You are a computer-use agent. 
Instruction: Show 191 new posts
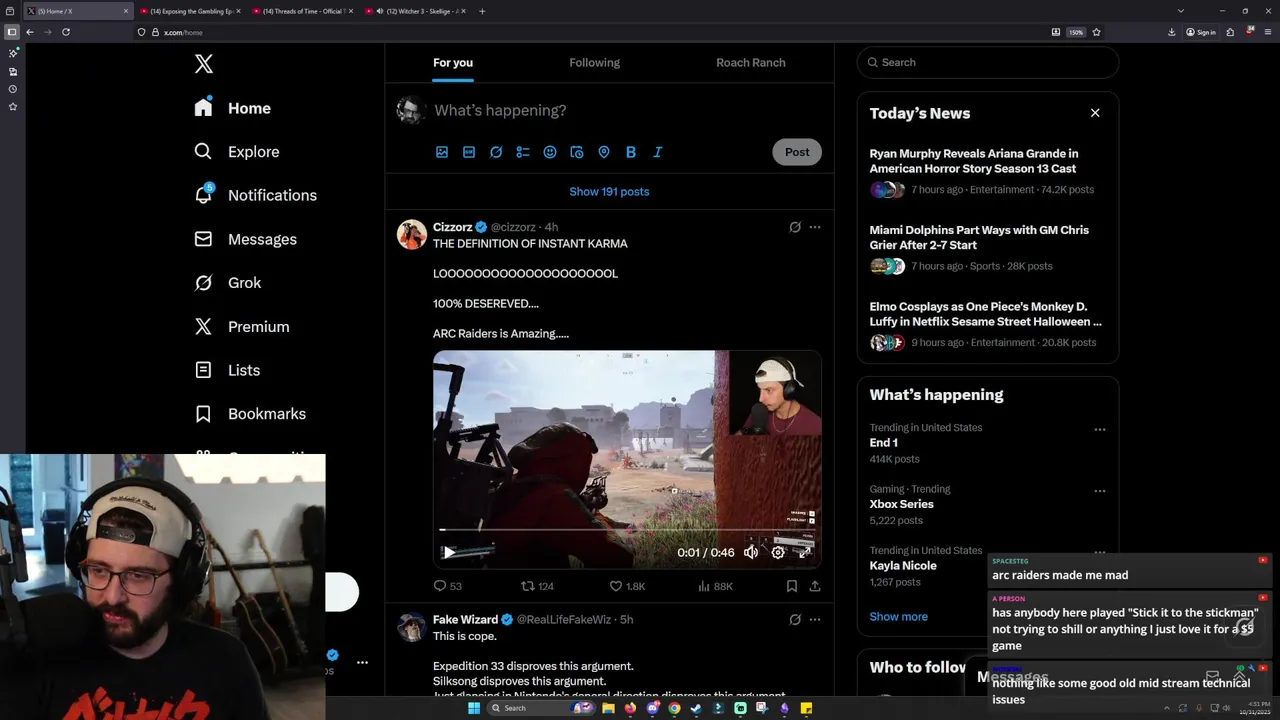(x=609, y=191)
